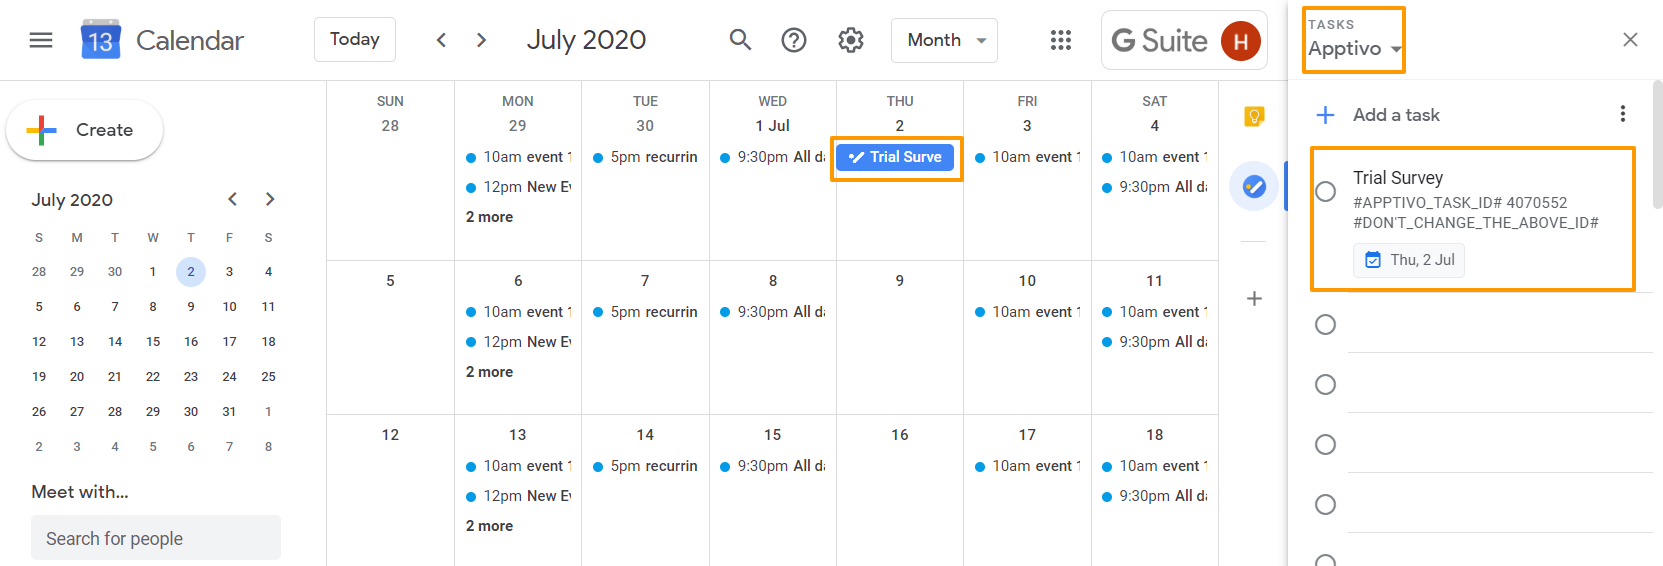1663x566 pixels.
Task: Open Google Keep from side panel
Action: (x=1254, y=116)
